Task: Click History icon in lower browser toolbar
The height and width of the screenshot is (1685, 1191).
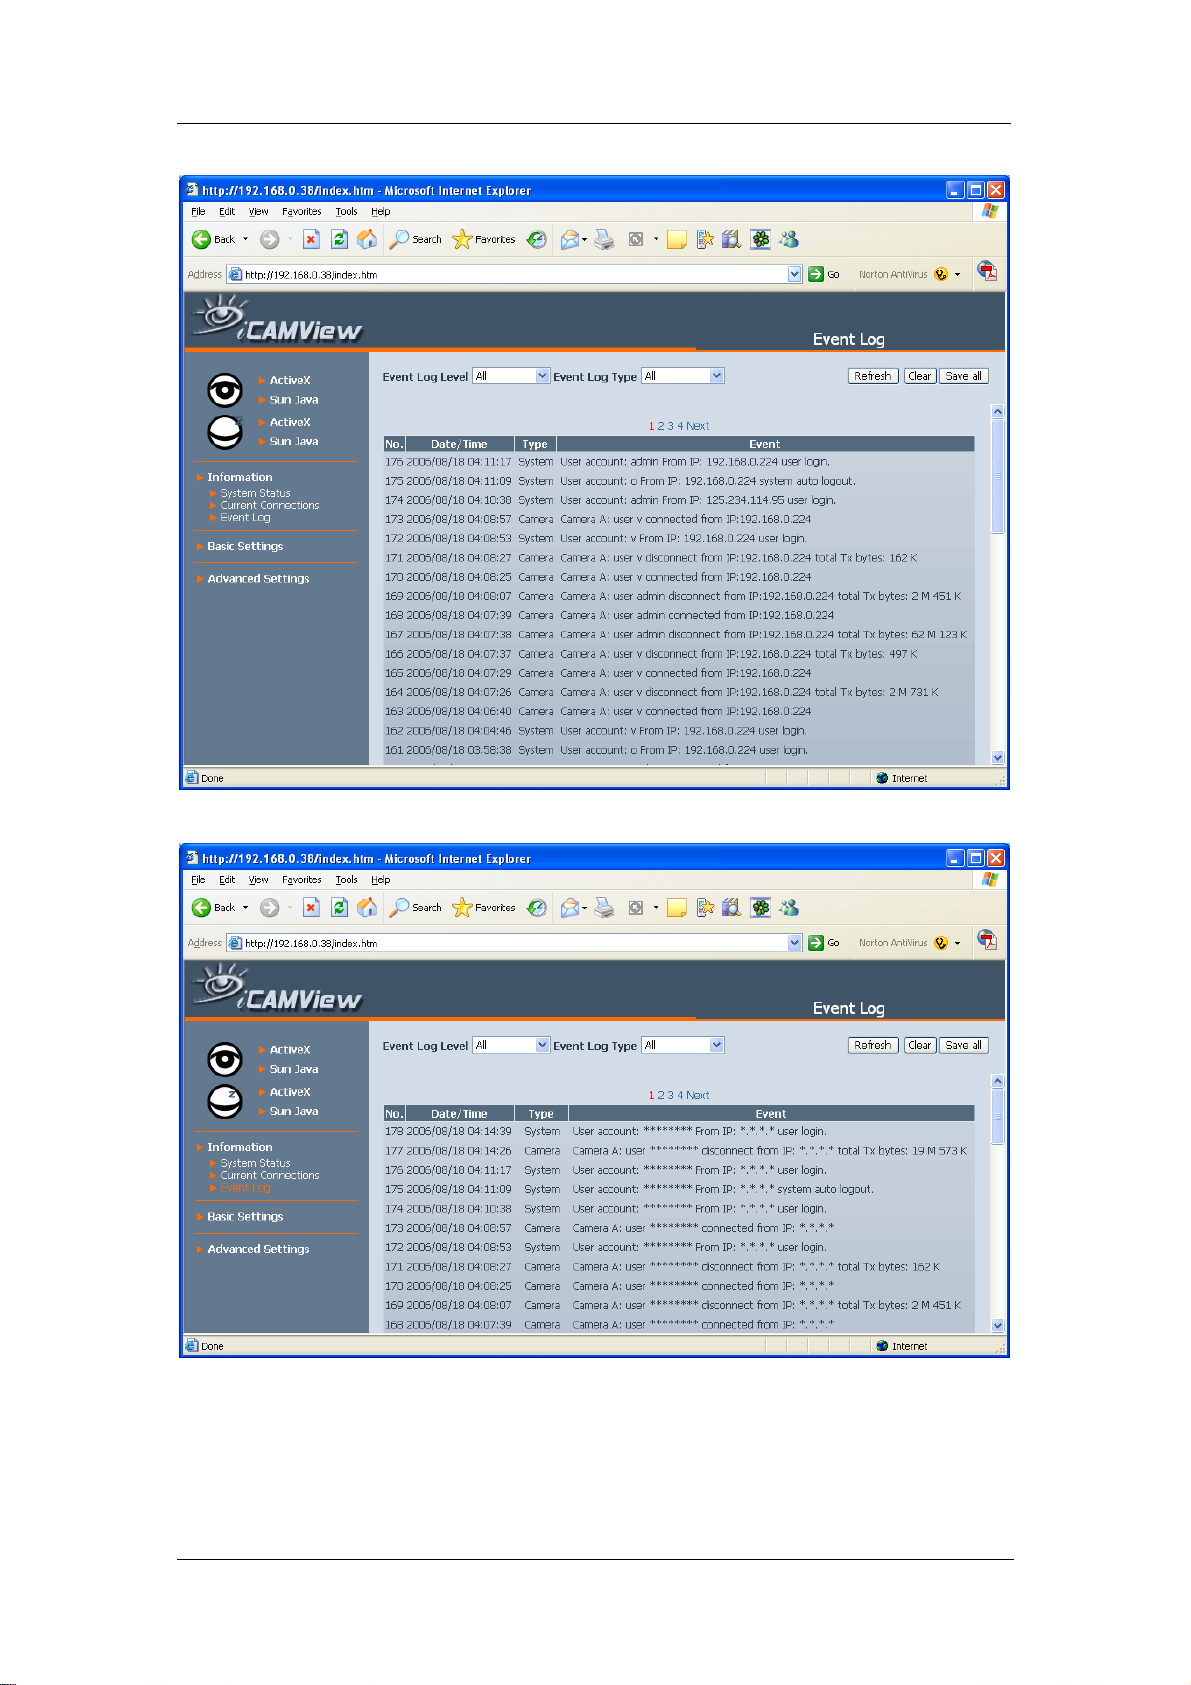Action: (x=537, y=907)
